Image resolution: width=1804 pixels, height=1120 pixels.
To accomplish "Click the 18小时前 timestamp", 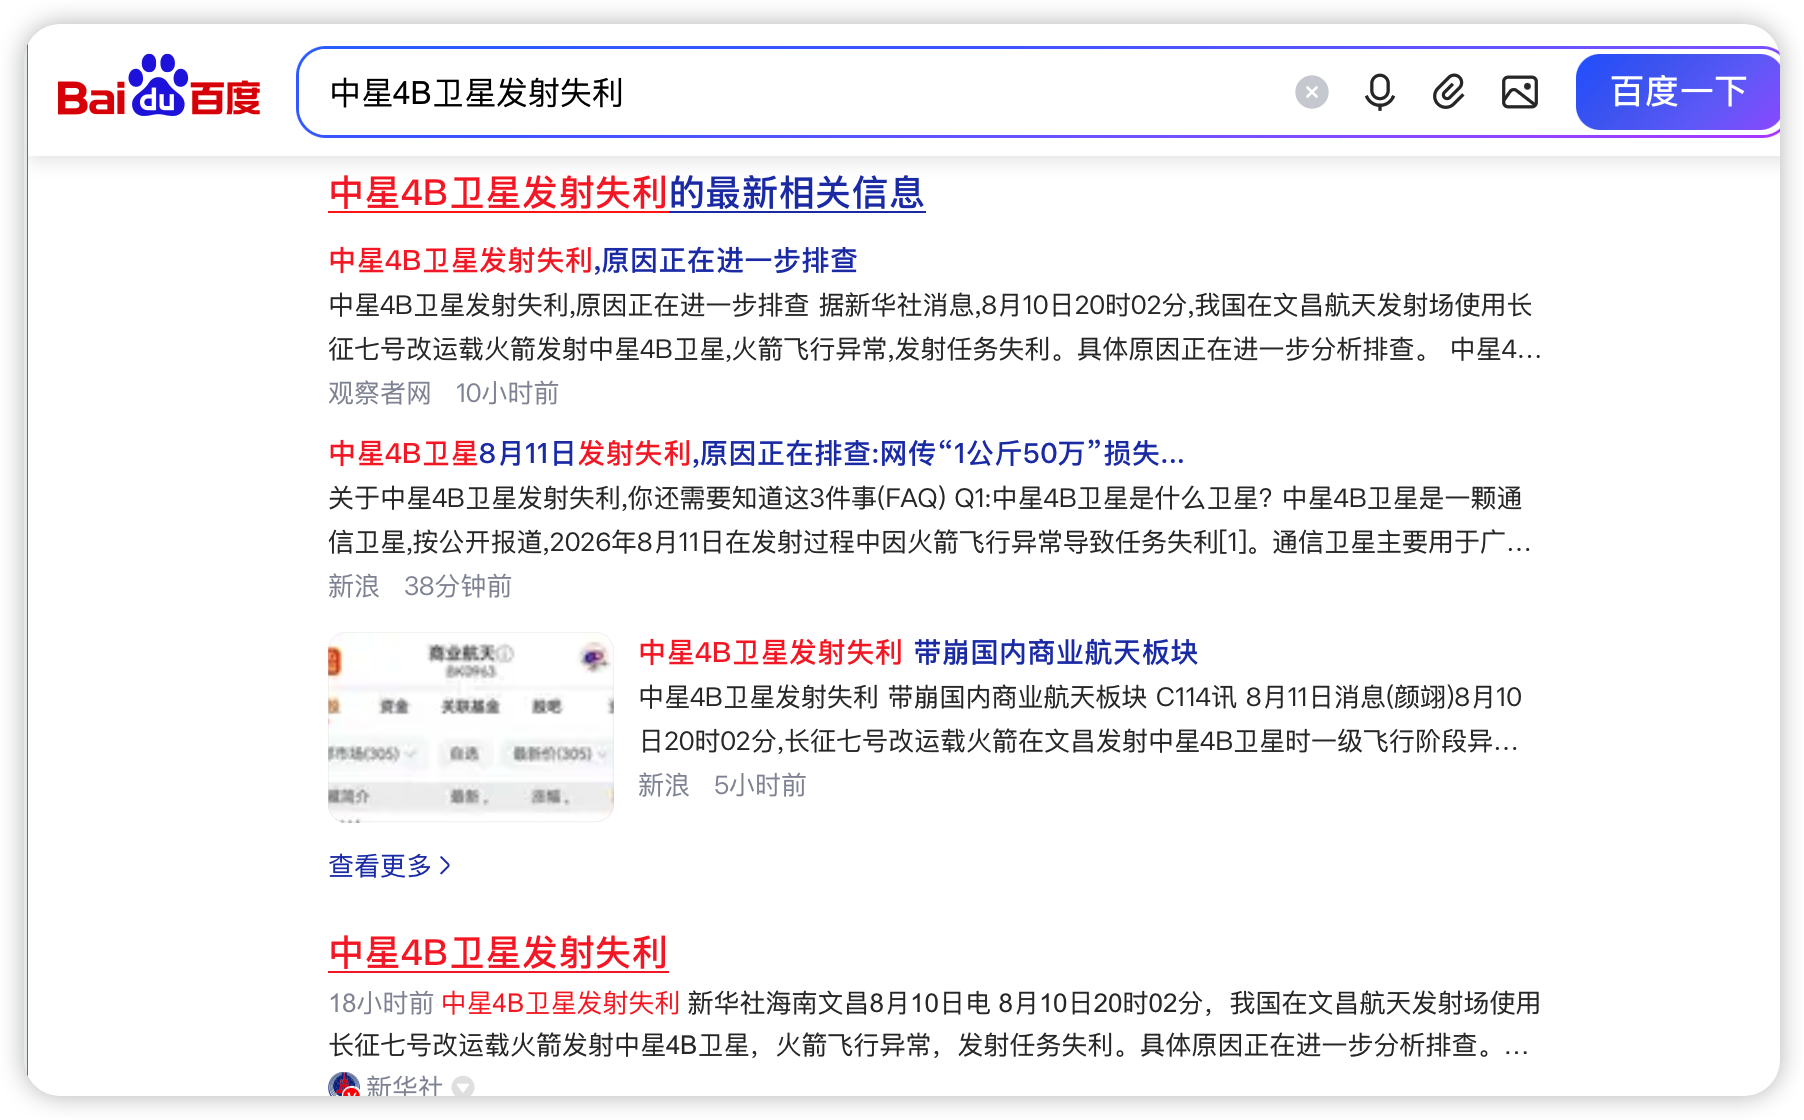I will pyautogui.click(x=381, y=1003).
